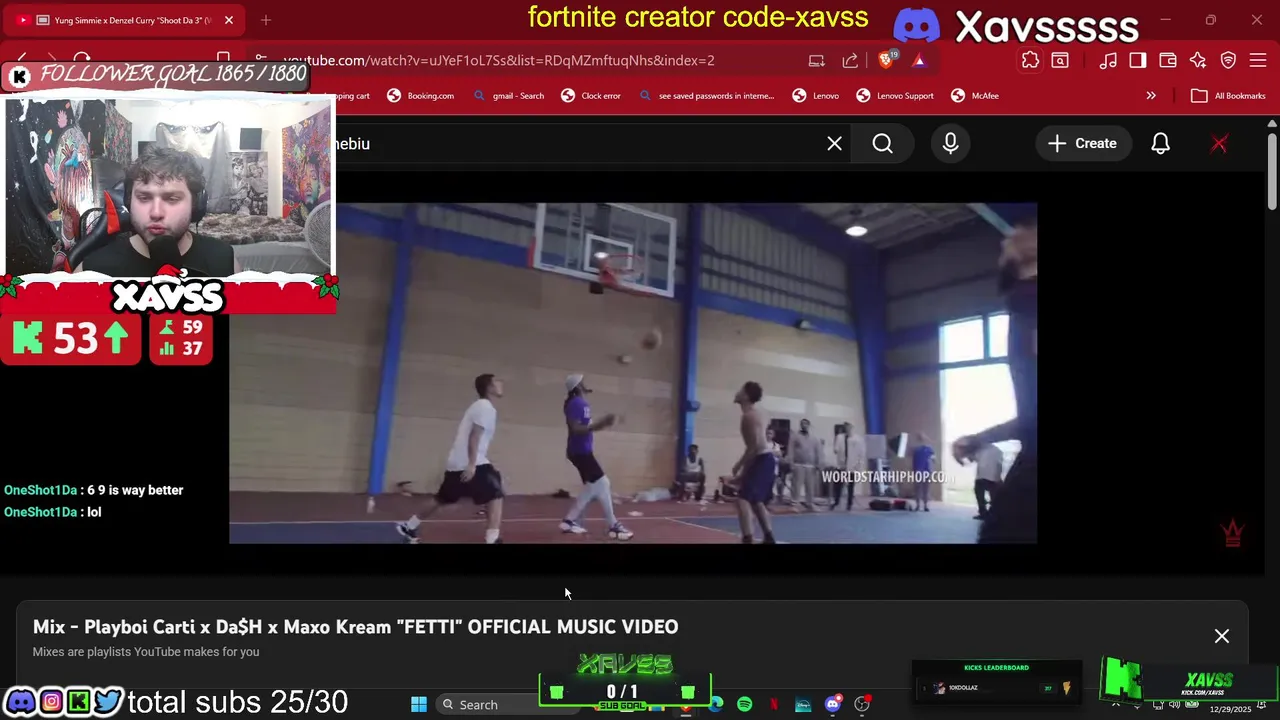Click the Brave VPN shield icon
This screenshot has height=720, width=1280.
coord(1229,60)
